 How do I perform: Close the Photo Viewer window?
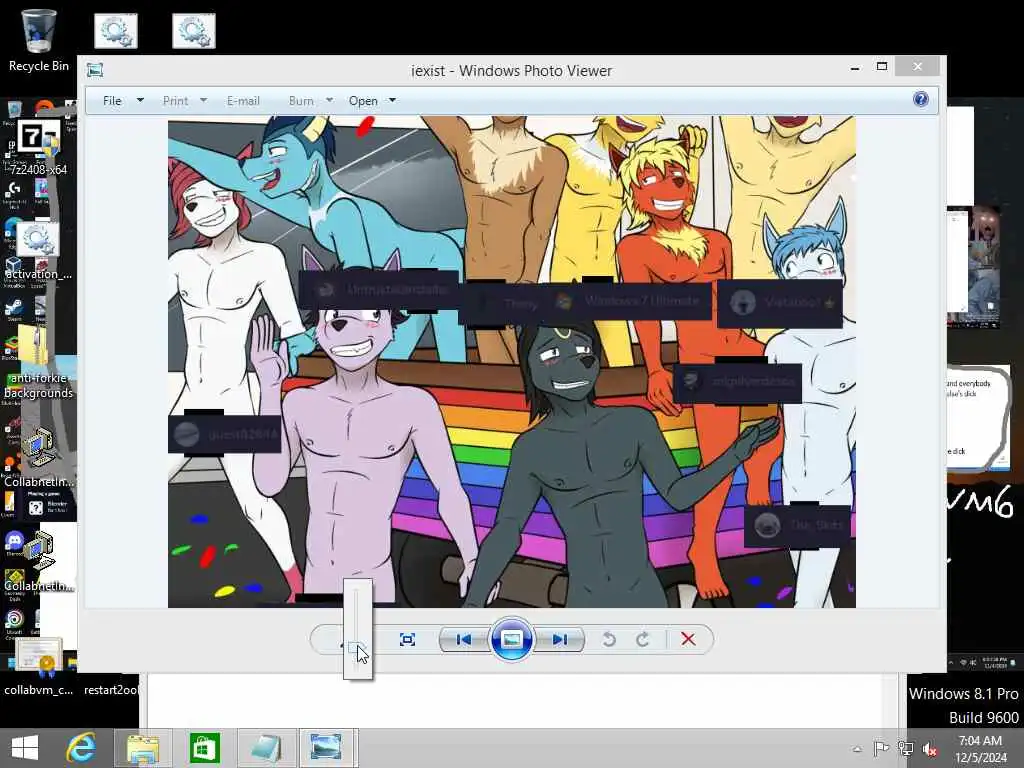pos(918,67)
